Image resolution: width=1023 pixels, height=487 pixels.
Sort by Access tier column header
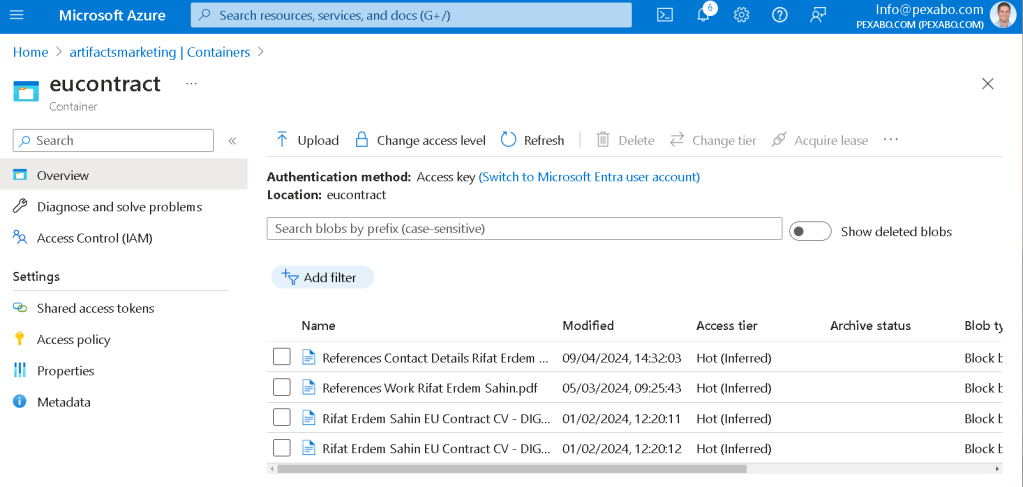(x=727, y=326)
